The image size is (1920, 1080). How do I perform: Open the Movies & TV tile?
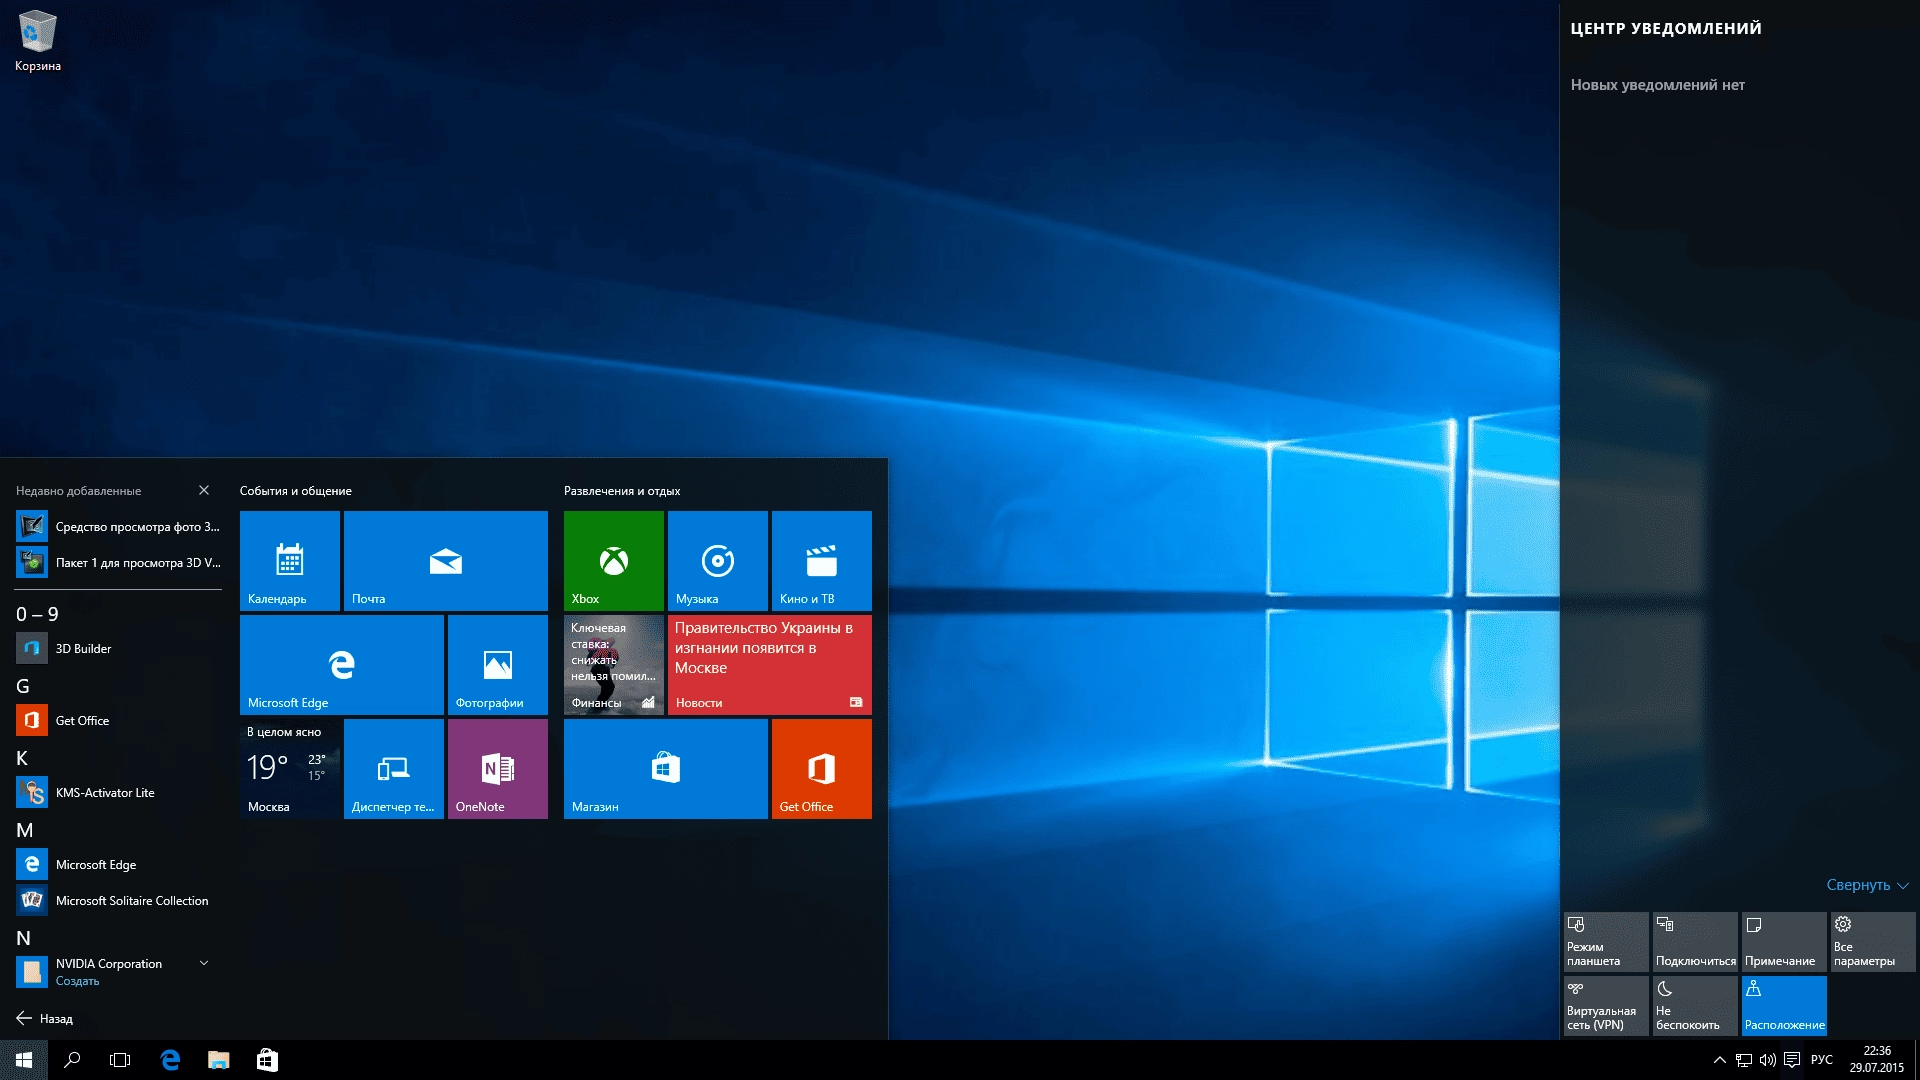(x=822, y=561)
